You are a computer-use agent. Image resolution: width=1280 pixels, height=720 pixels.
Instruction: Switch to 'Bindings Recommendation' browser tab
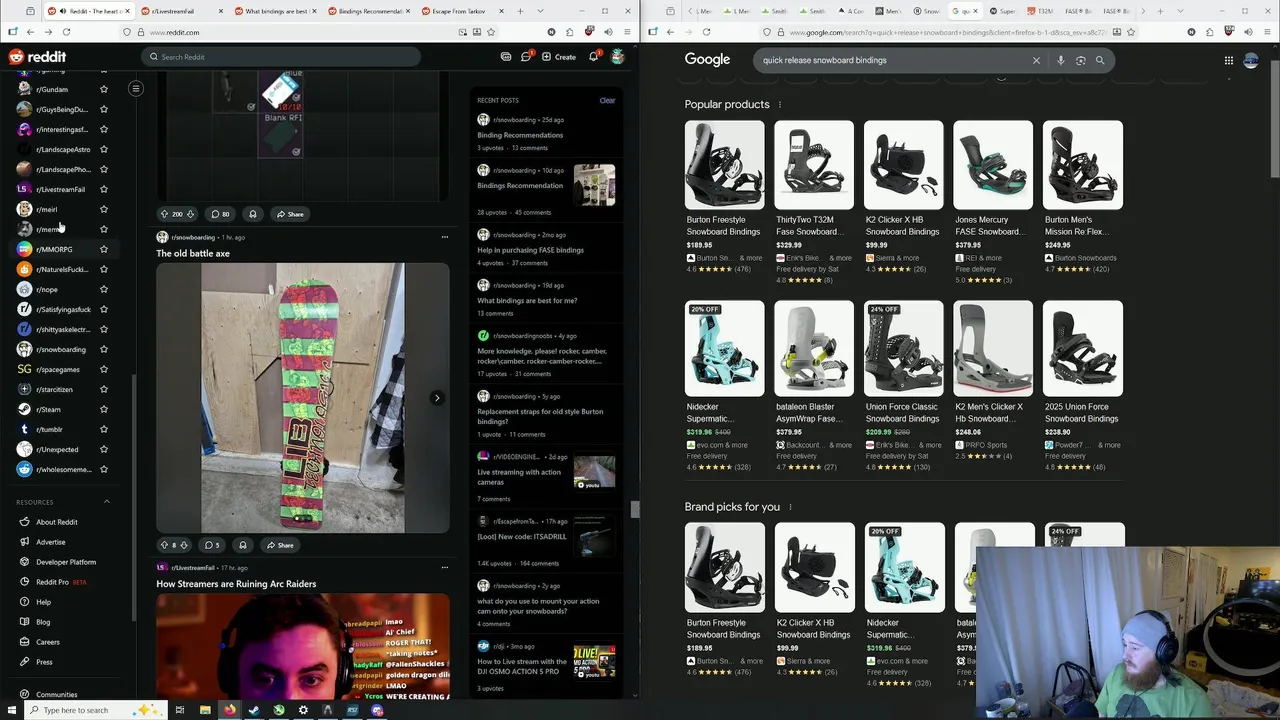click(x=370, y=11)
